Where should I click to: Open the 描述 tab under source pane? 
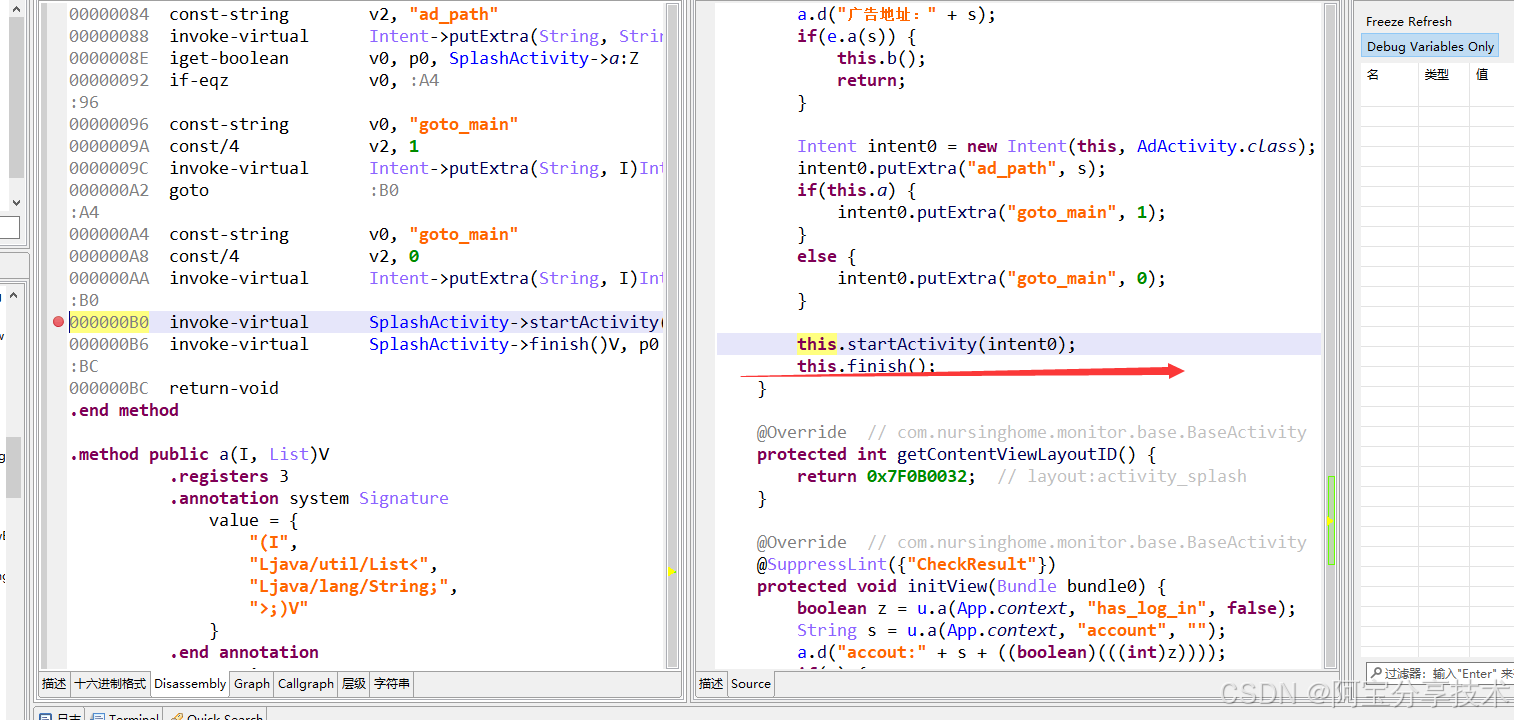(711, 684)
